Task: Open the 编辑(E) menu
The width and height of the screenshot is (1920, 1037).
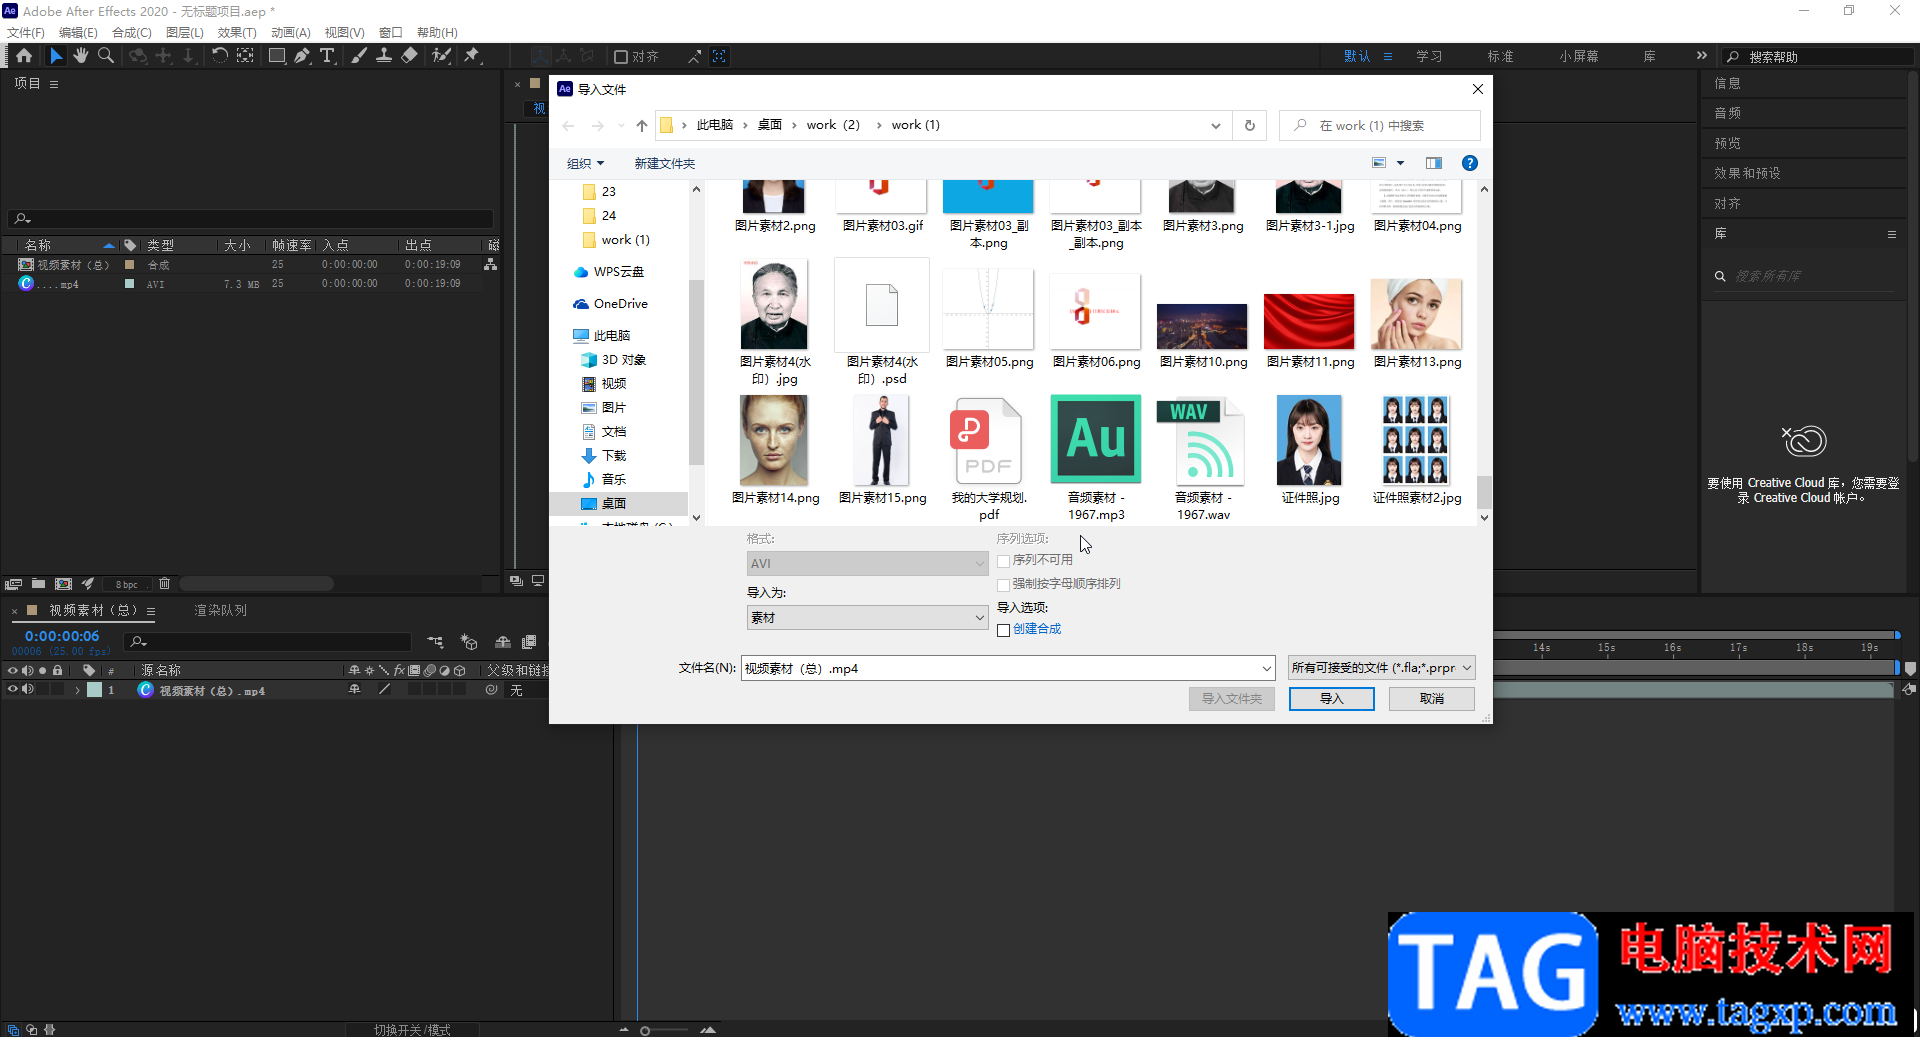Action: 78,32
